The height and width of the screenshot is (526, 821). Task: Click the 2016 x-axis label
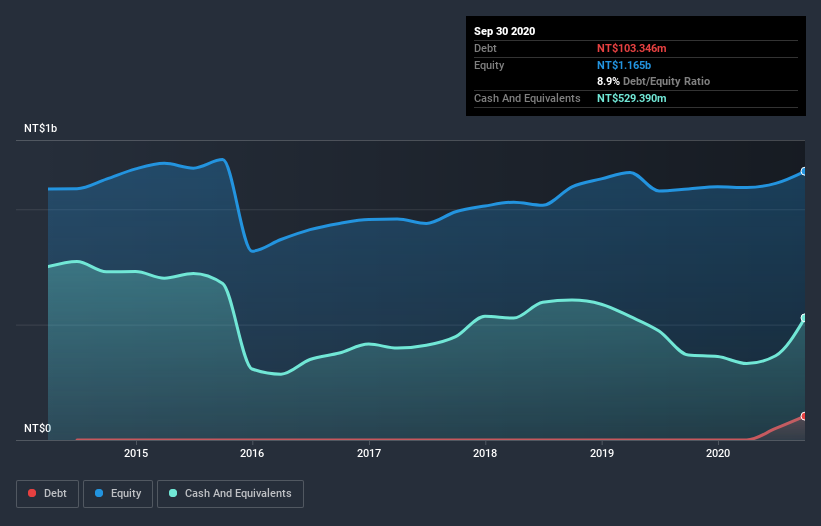(x=252, y=453)
